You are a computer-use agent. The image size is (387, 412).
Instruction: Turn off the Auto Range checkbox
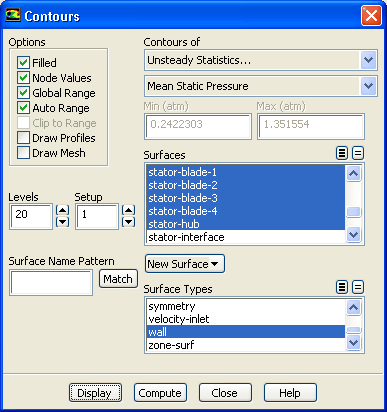coord(23,108)
